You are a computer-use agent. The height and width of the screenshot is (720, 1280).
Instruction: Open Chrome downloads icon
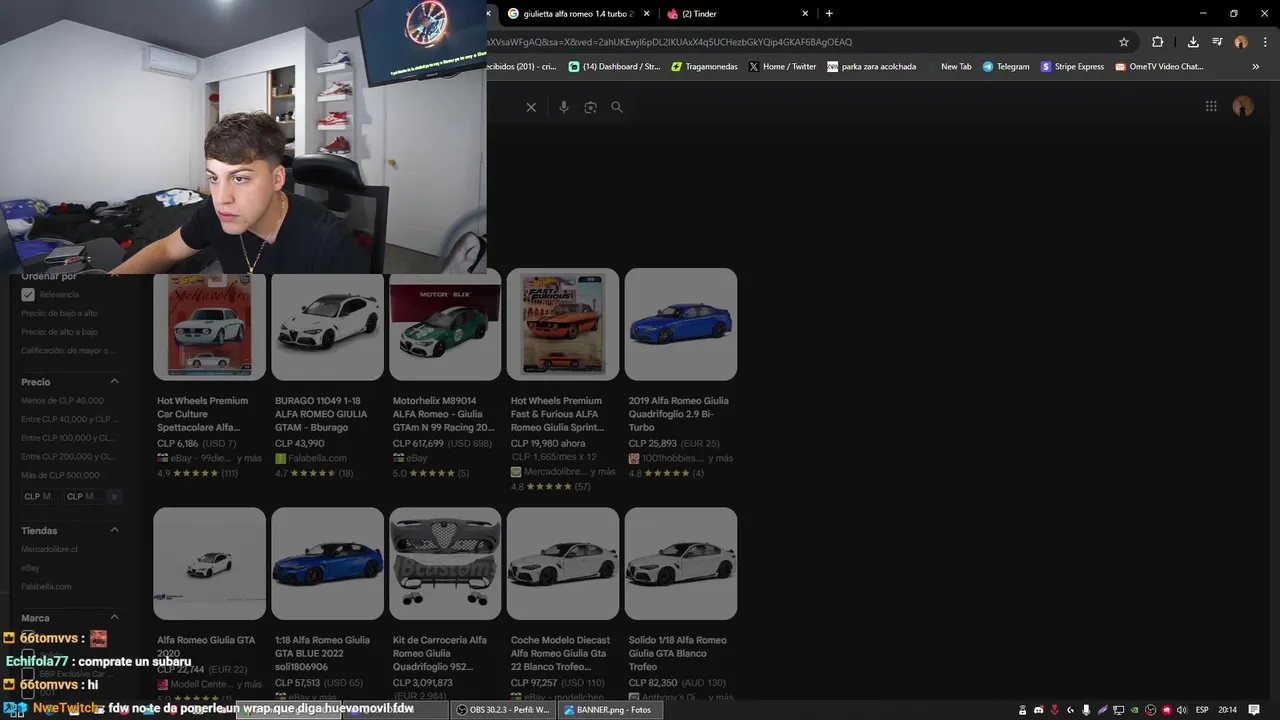(1193, 42)
